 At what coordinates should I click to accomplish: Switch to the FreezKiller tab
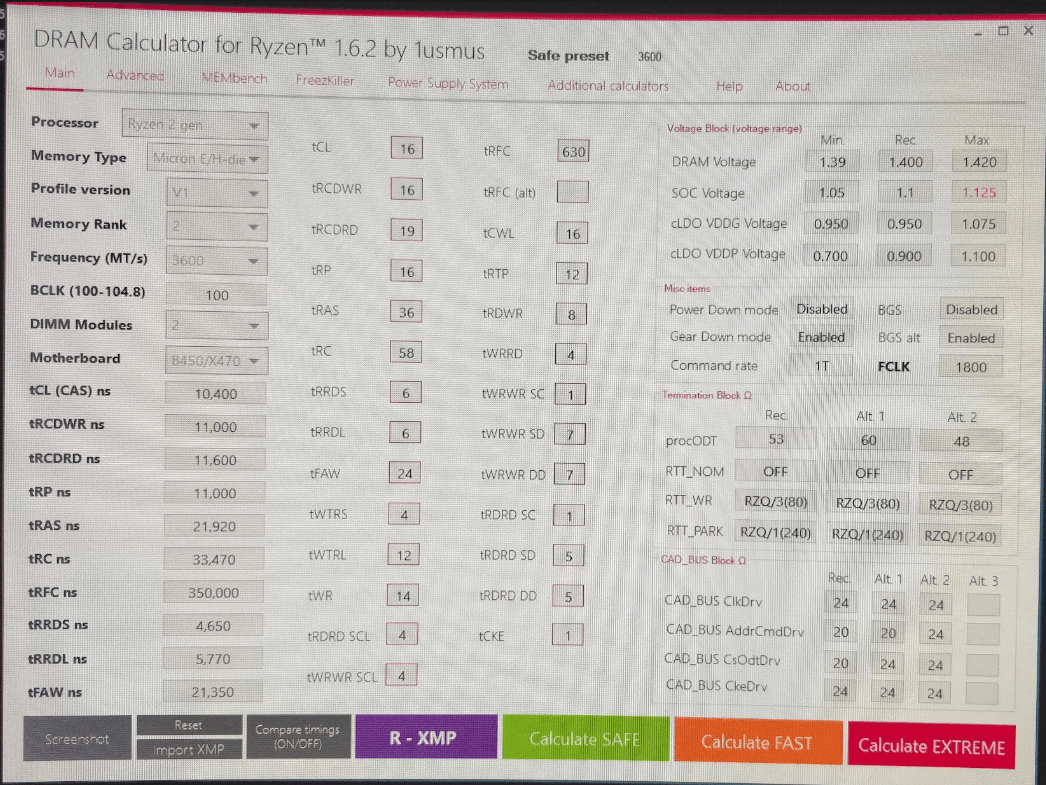point(325,81)
